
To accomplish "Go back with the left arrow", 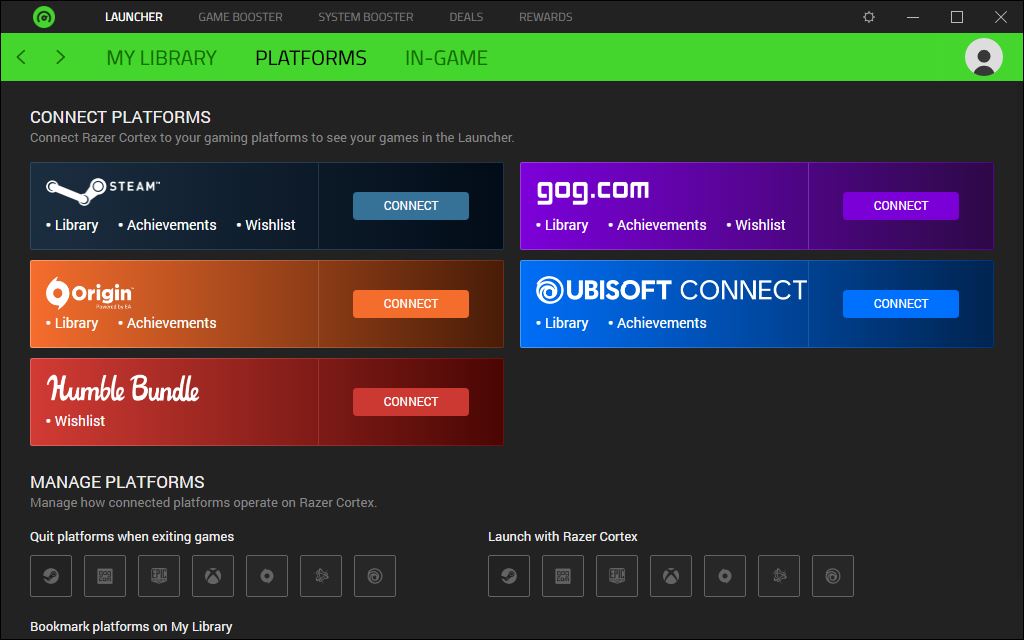I will tap(22, 57).
